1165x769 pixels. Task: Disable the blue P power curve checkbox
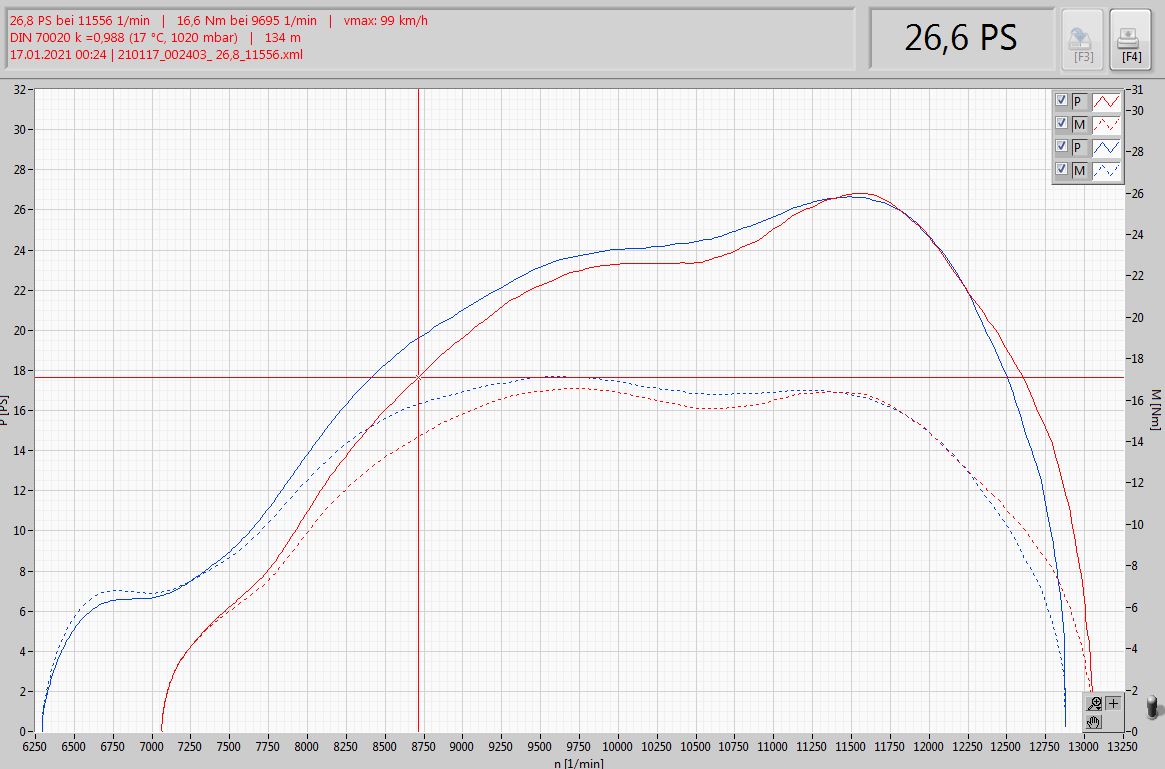click(x=1062, y=147)
